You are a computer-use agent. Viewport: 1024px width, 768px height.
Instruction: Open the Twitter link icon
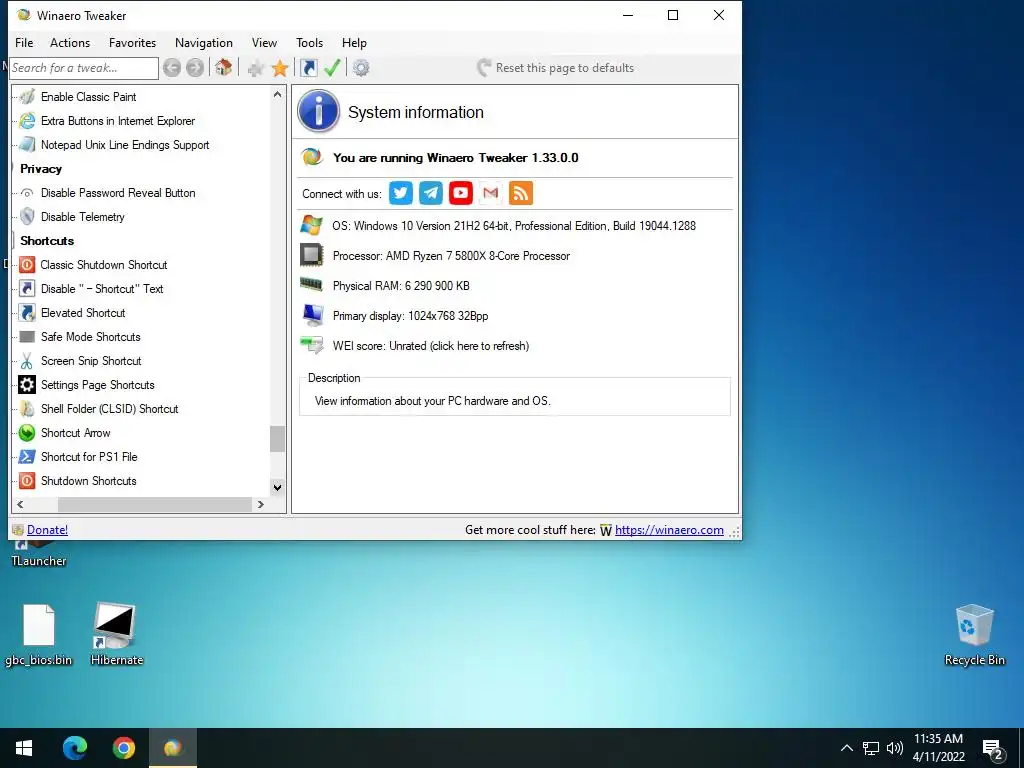point(401,193)
